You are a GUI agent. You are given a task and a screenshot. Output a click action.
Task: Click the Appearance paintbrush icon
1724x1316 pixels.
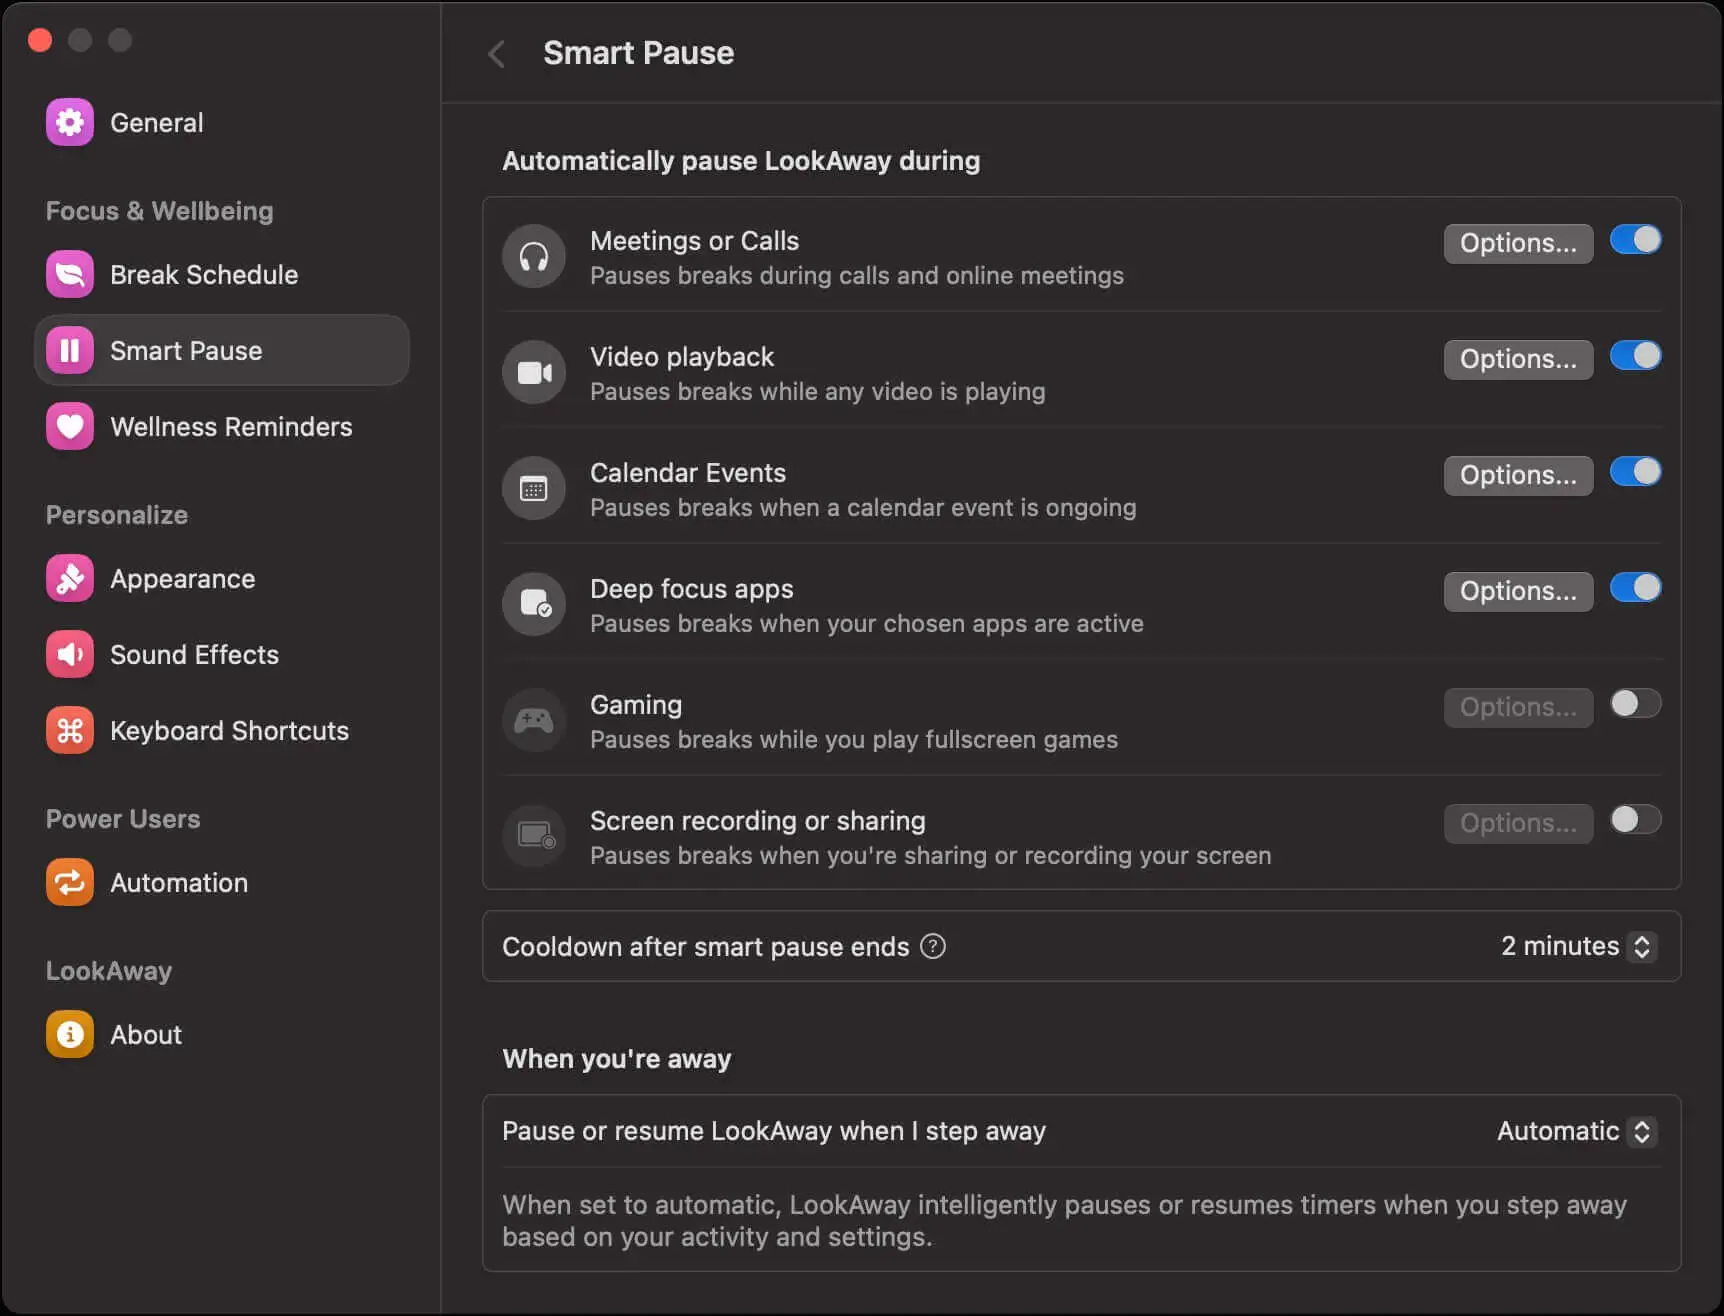69,578
